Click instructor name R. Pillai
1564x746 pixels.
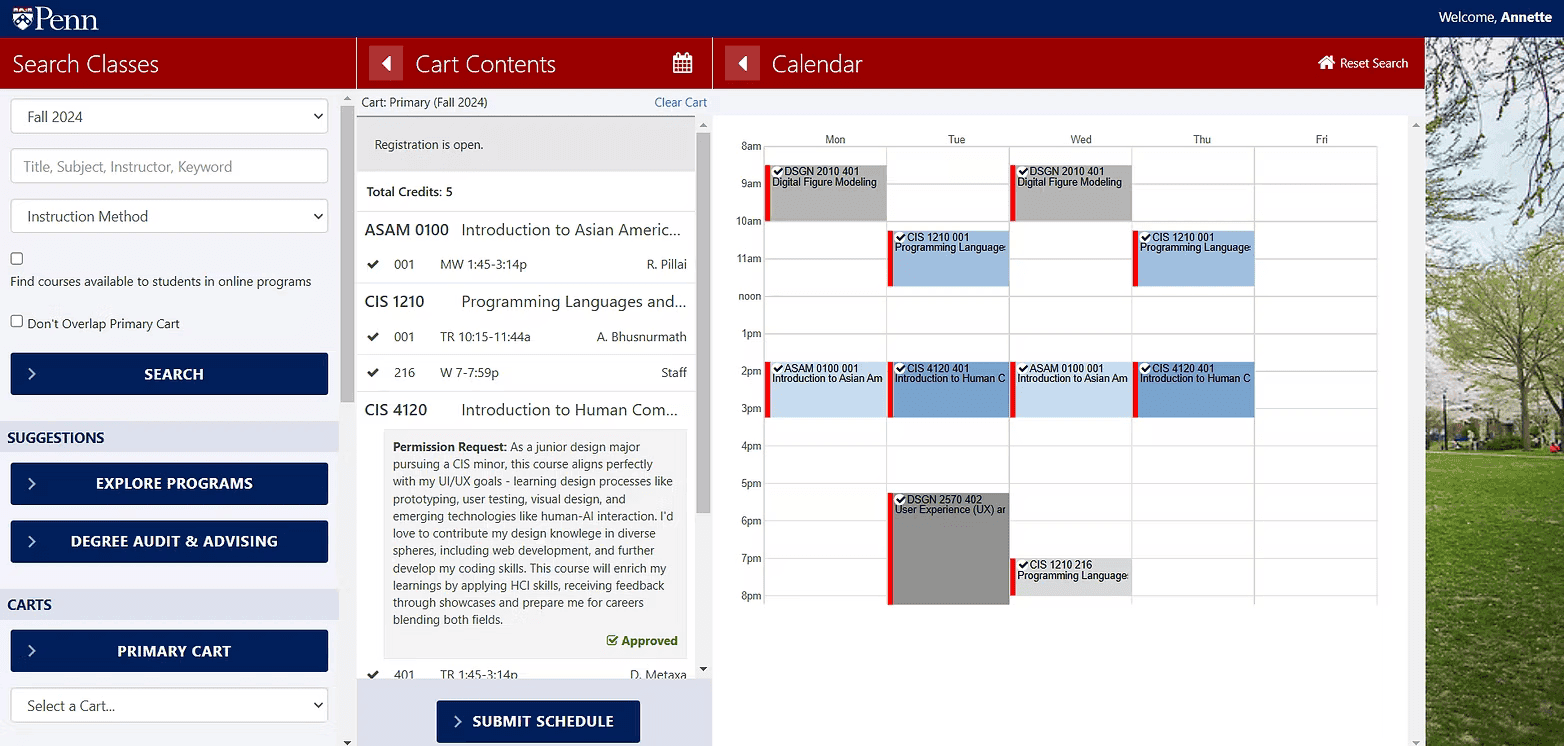(667, 265)
